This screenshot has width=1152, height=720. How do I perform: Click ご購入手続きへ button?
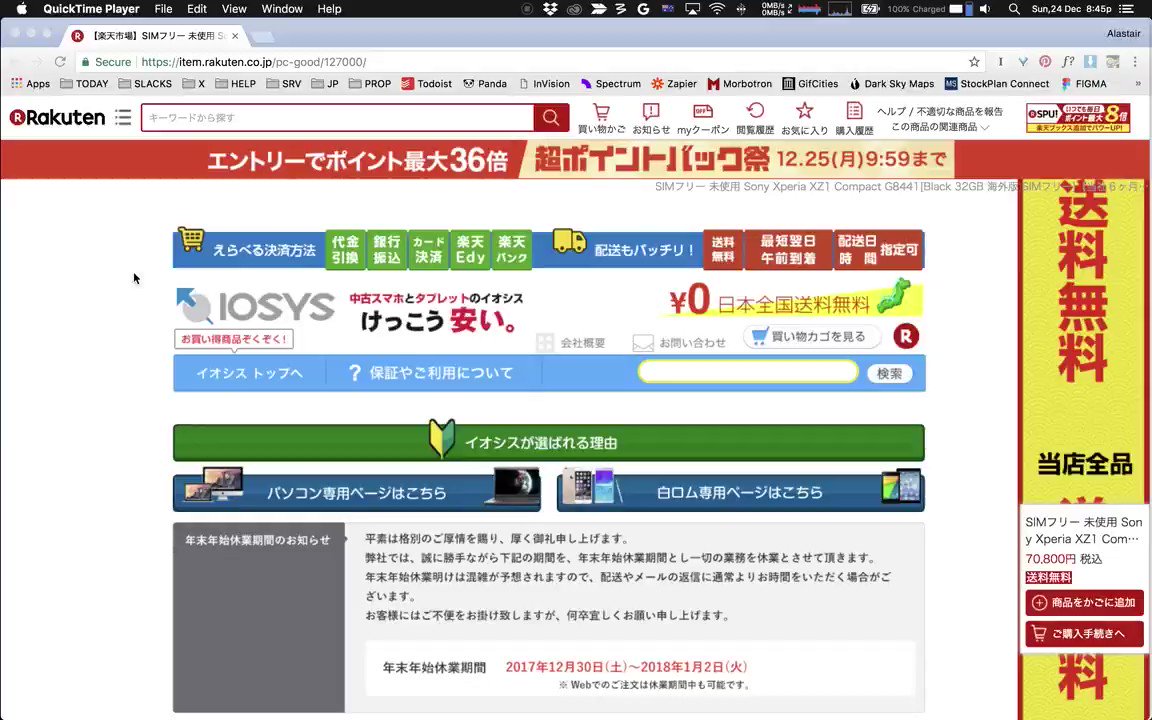click(1084, 633)
